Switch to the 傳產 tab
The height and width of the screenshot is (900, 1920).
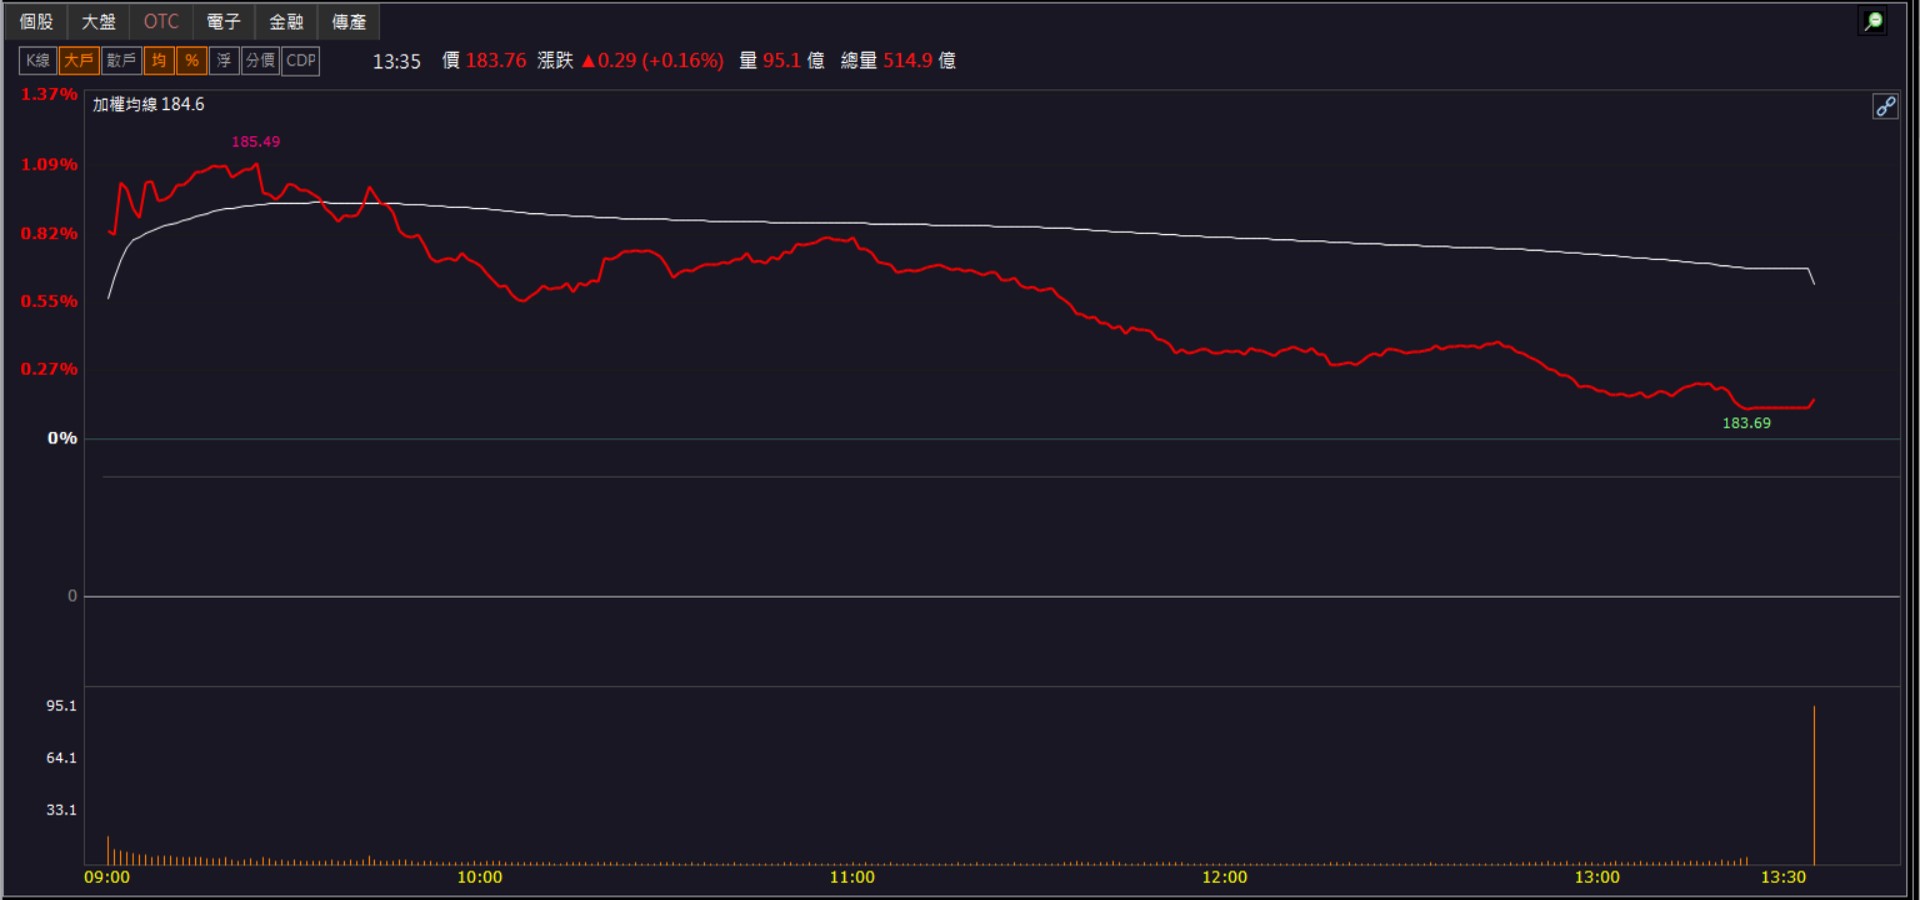[x=349, y=21]
